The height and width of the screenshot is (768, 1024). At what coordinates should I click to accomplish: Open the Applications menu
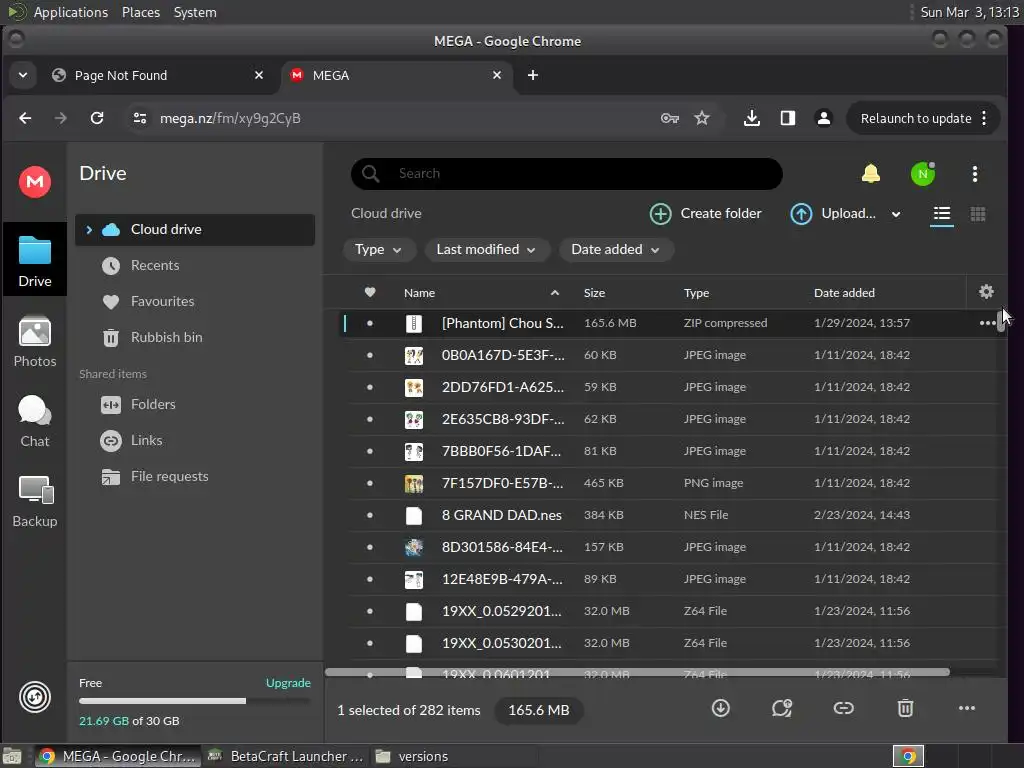click(71, 12)
